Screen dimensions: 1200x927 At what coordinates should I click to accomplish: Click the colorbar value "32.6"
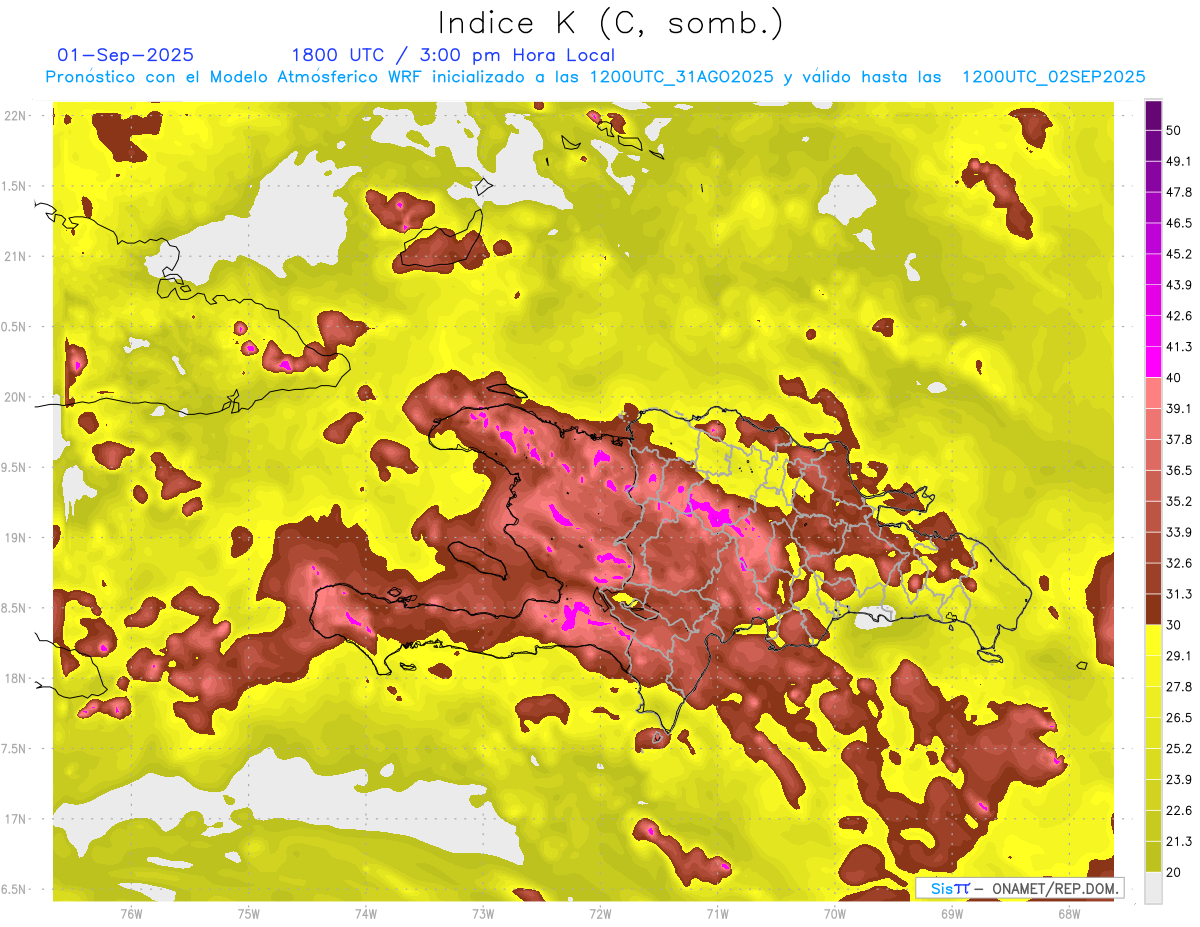(x=1180, y=563)
